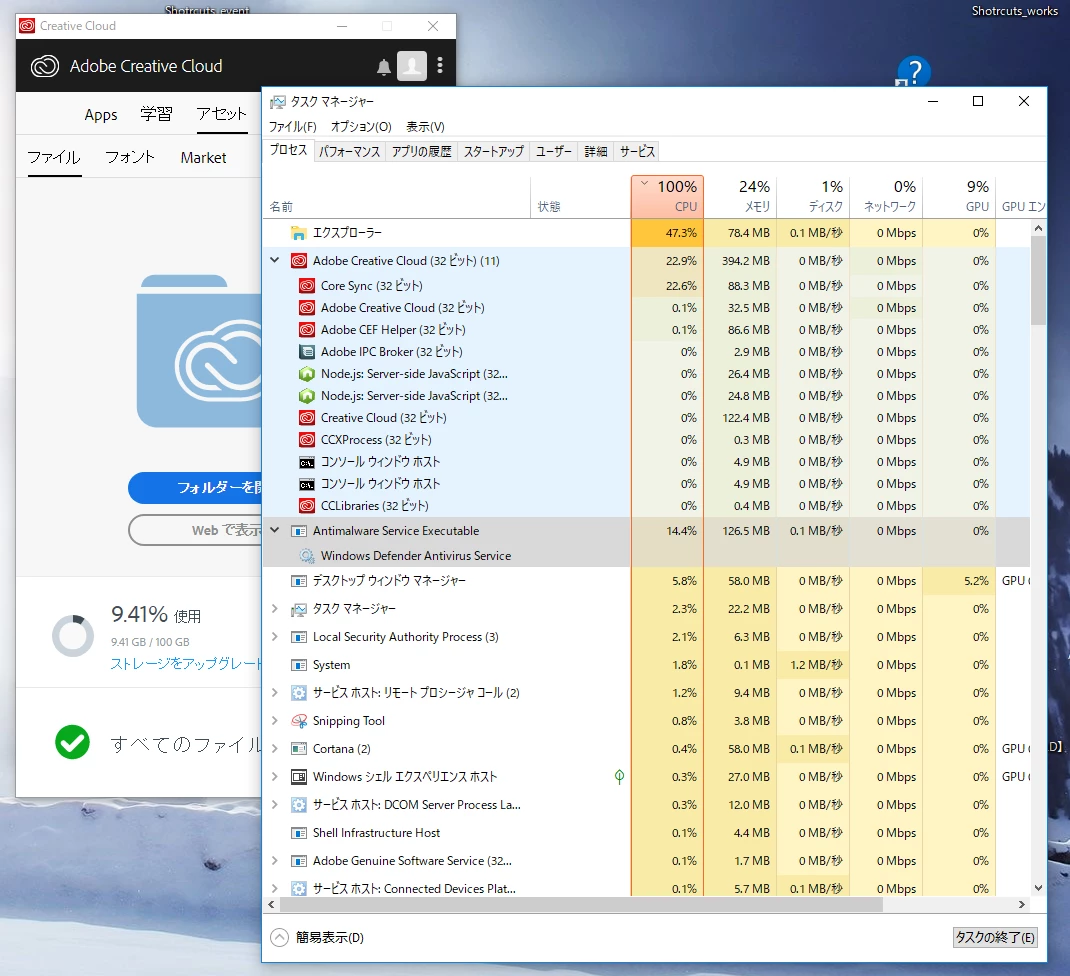Screen dimensions: 1070x976
Task: Sort by the ネットワーク column header
Action: [x=886, y=197]
